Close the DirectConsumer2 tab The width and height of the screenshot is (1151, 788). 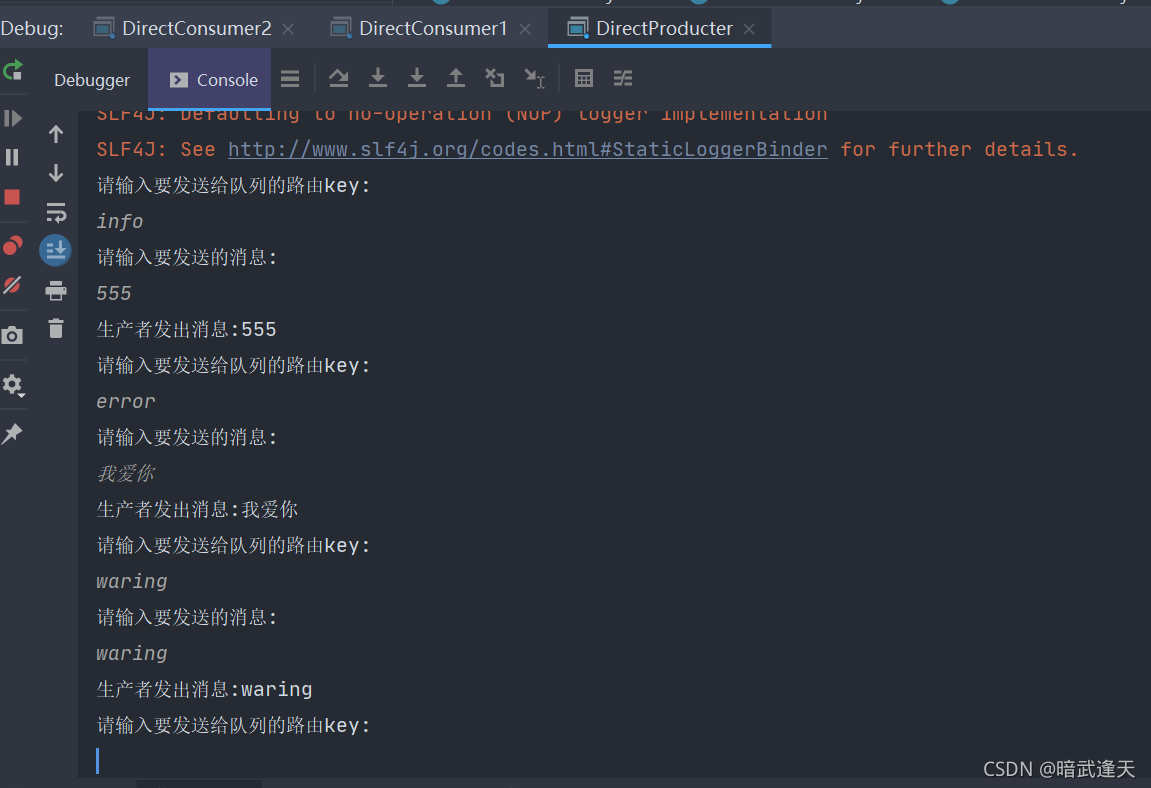[288, 29]
